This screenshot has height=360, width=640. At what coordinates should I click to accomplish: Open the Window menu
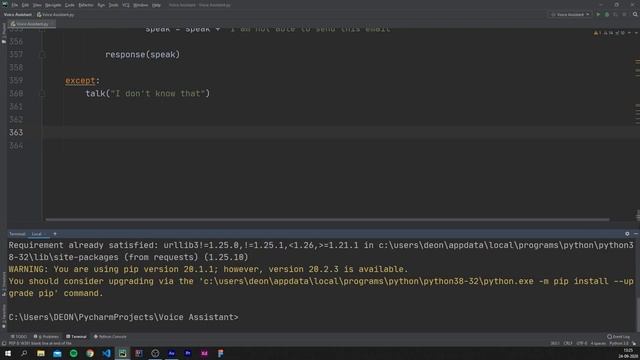141,5
